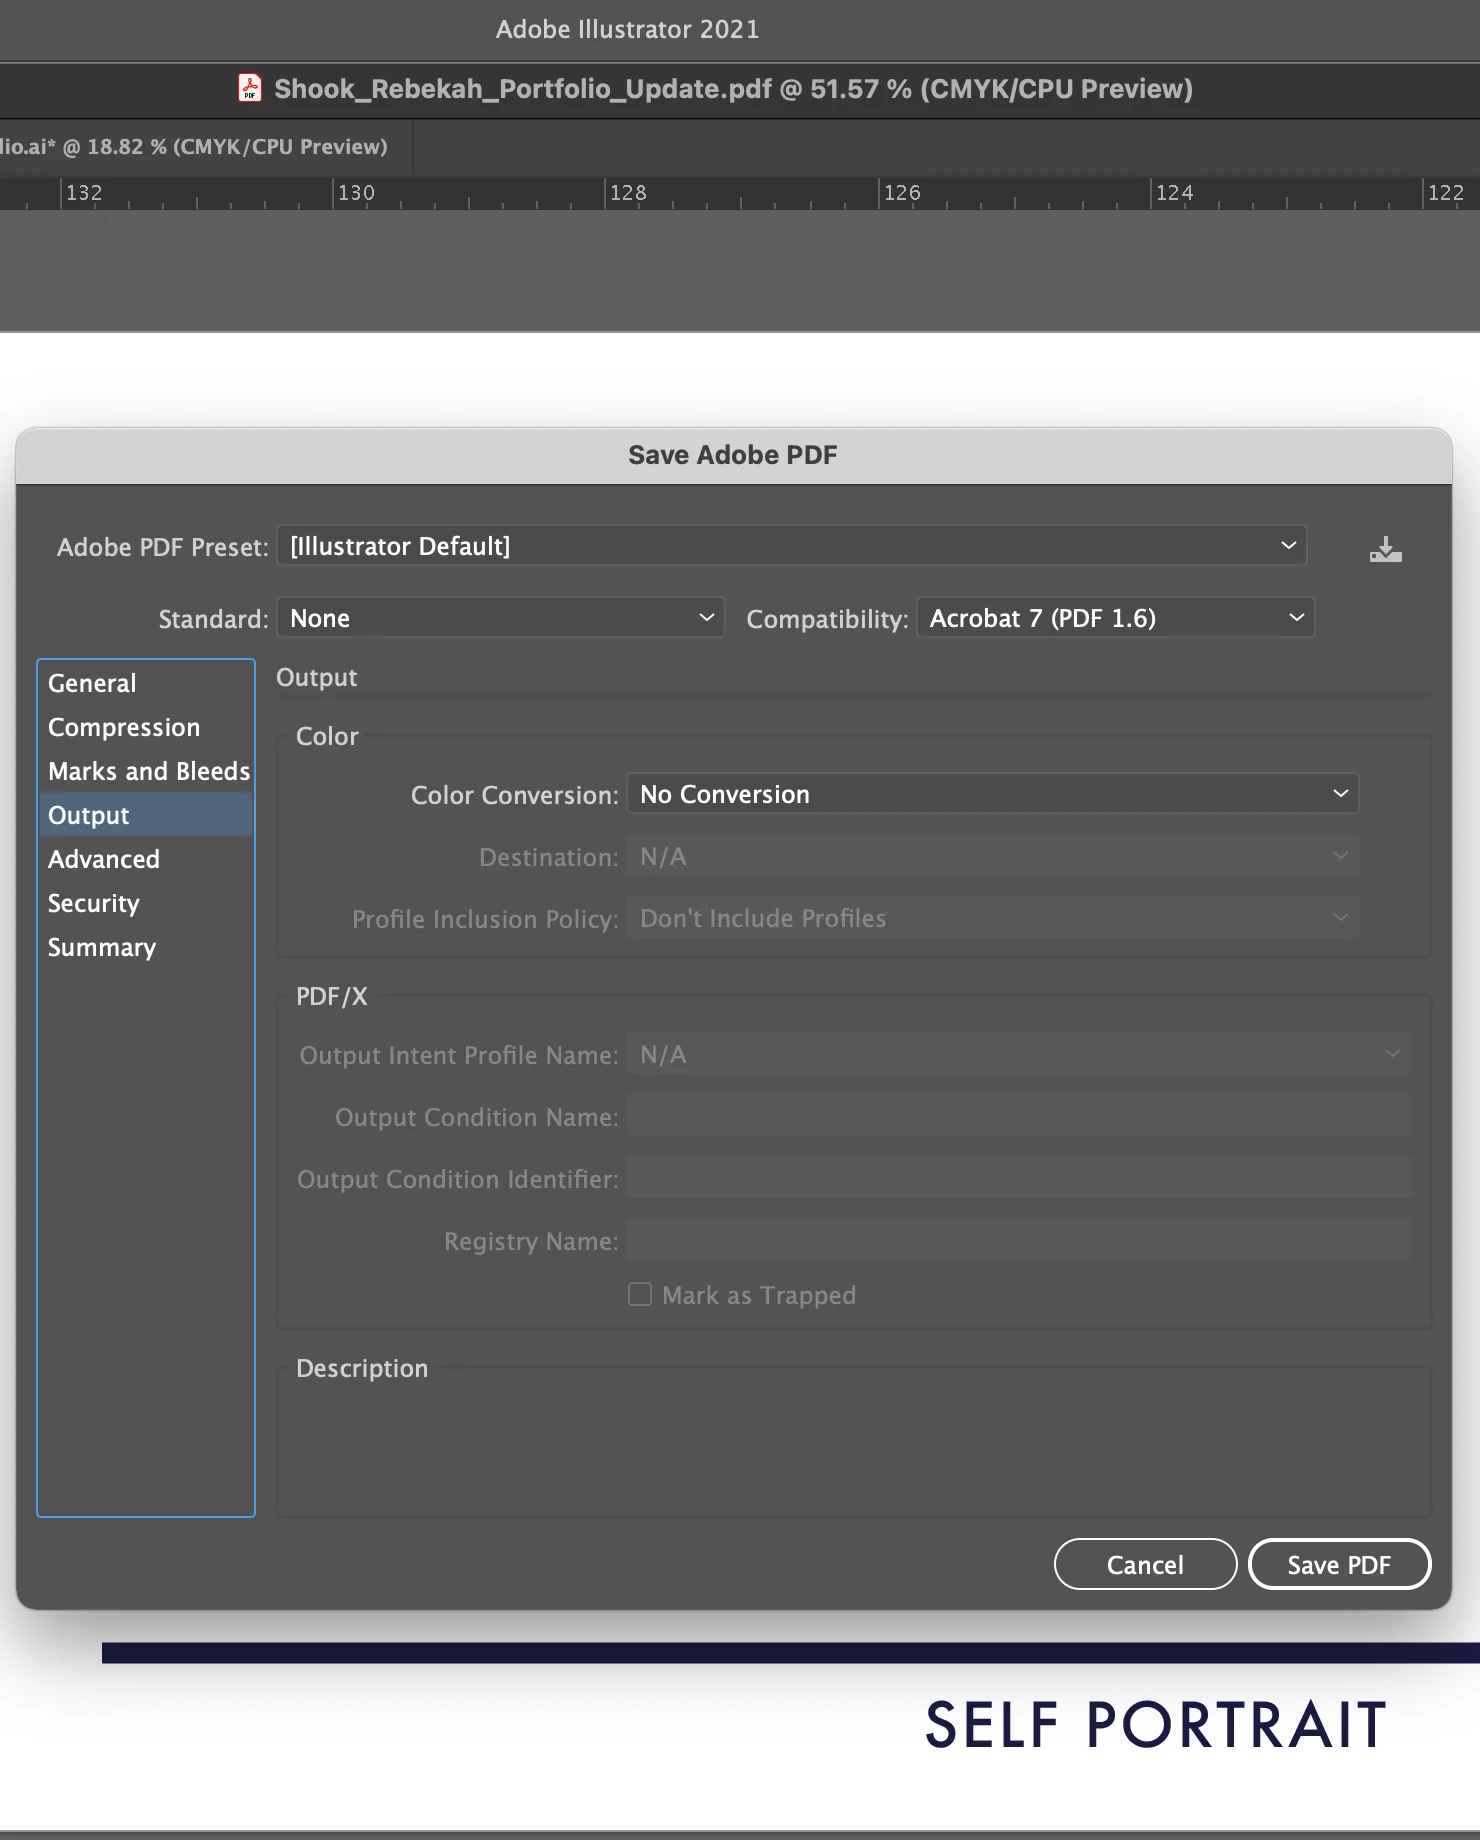This screenshot has width=1480, height=1840.
Task: Open the Adobe PDF Preset dropdown
Action: point(791,546)
